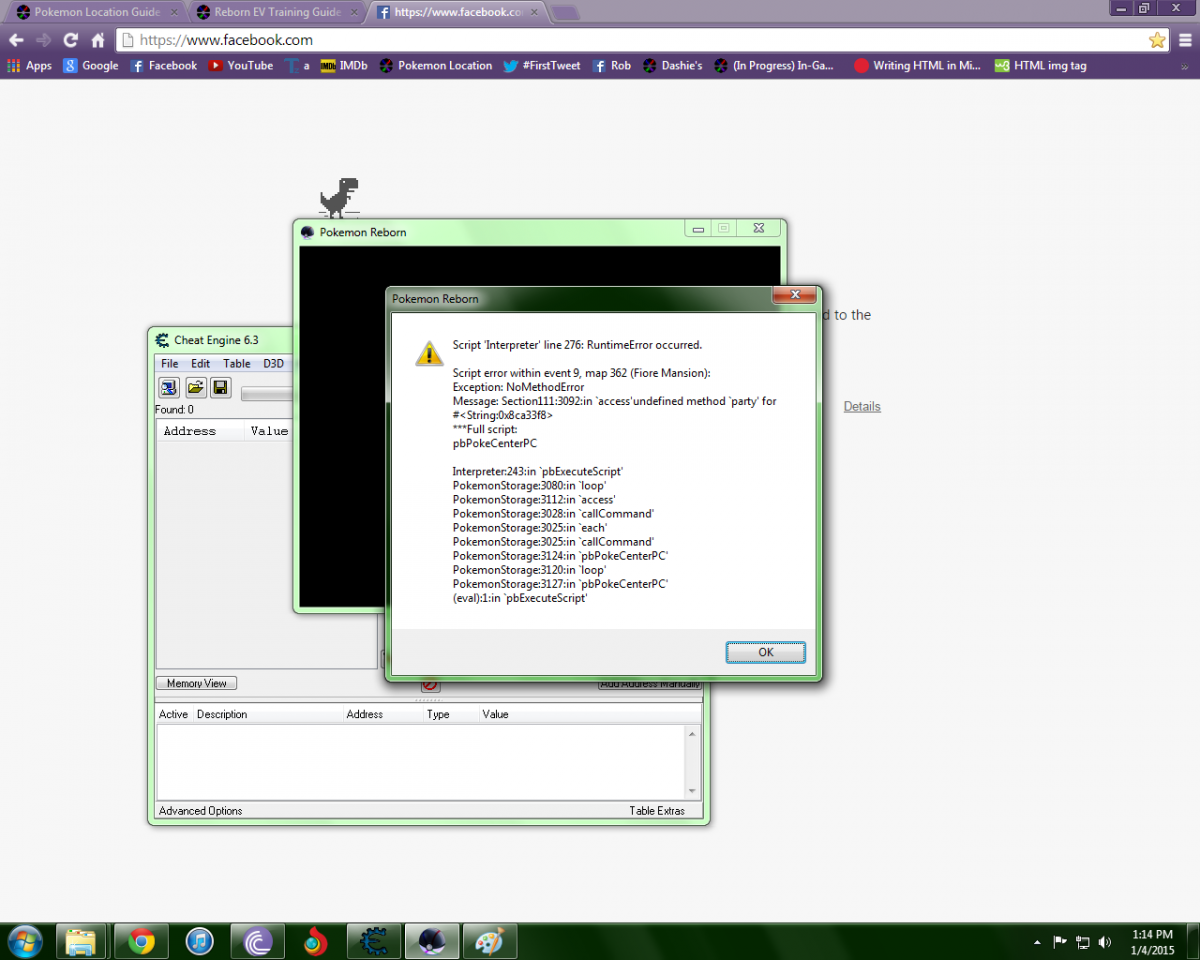Show hidden system tray icons
The image size is (1200, 960).
pos(1037,942)
